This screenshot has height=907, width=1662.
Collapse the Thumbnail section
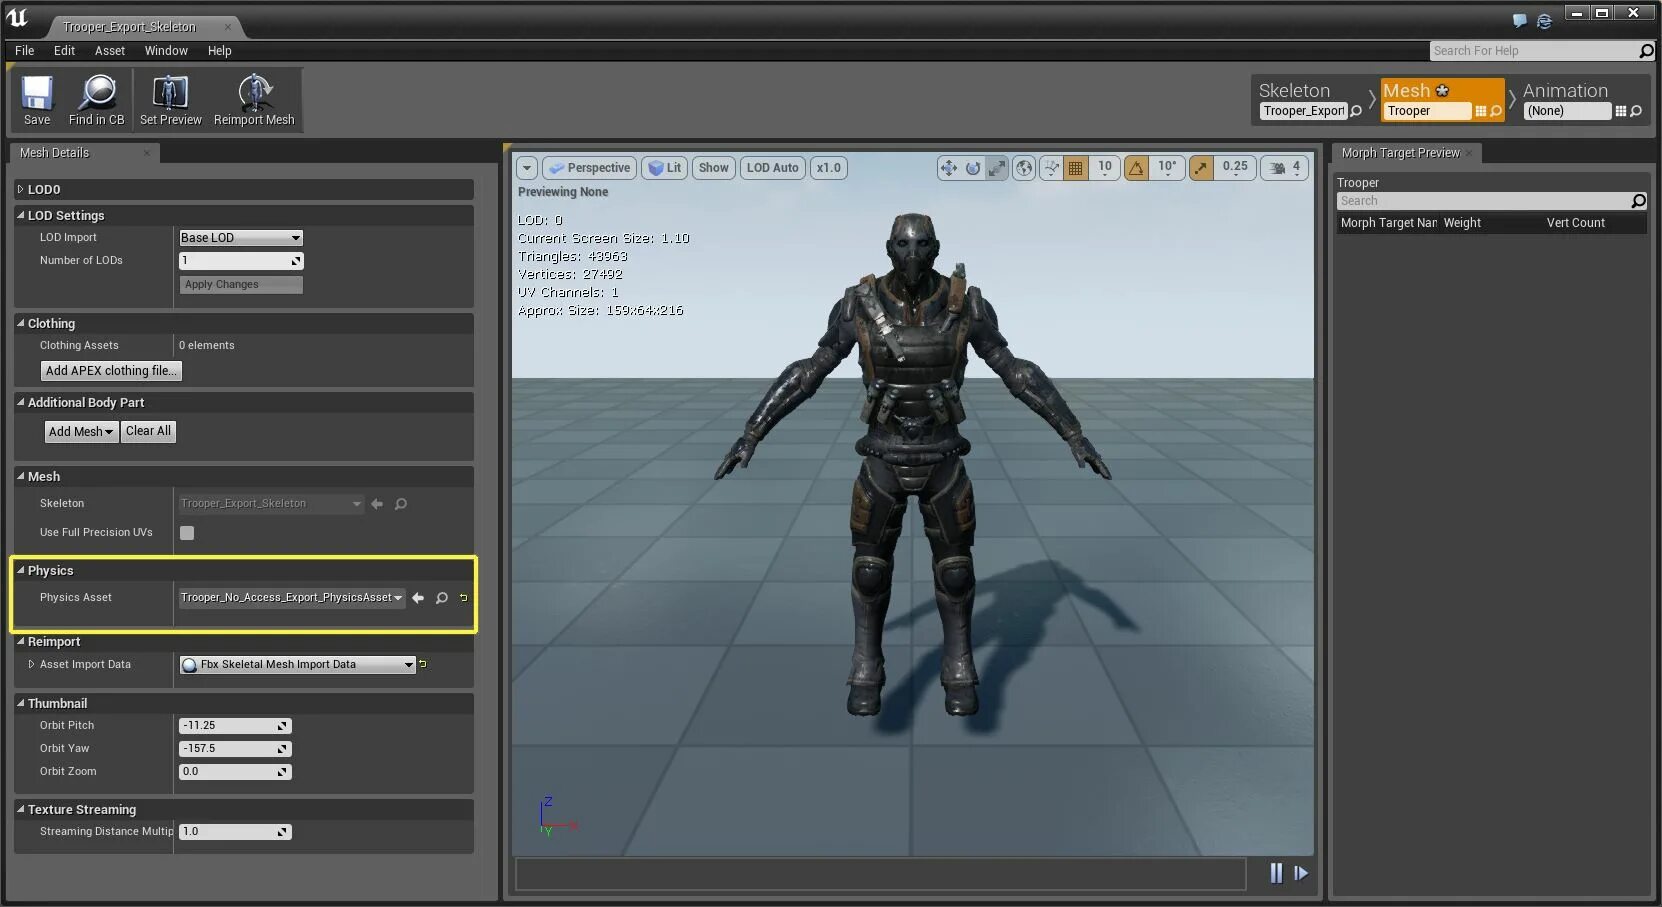pyautogui.click(x=20, y=703)
